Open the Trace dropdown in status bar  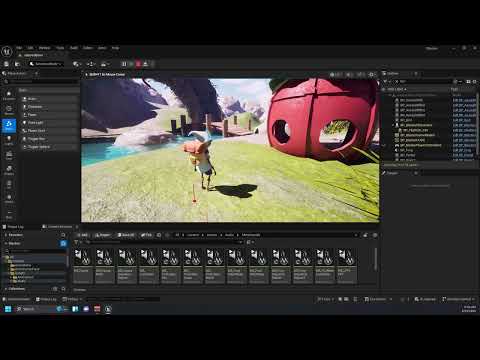pyautogui.click(x=325, y=299)
